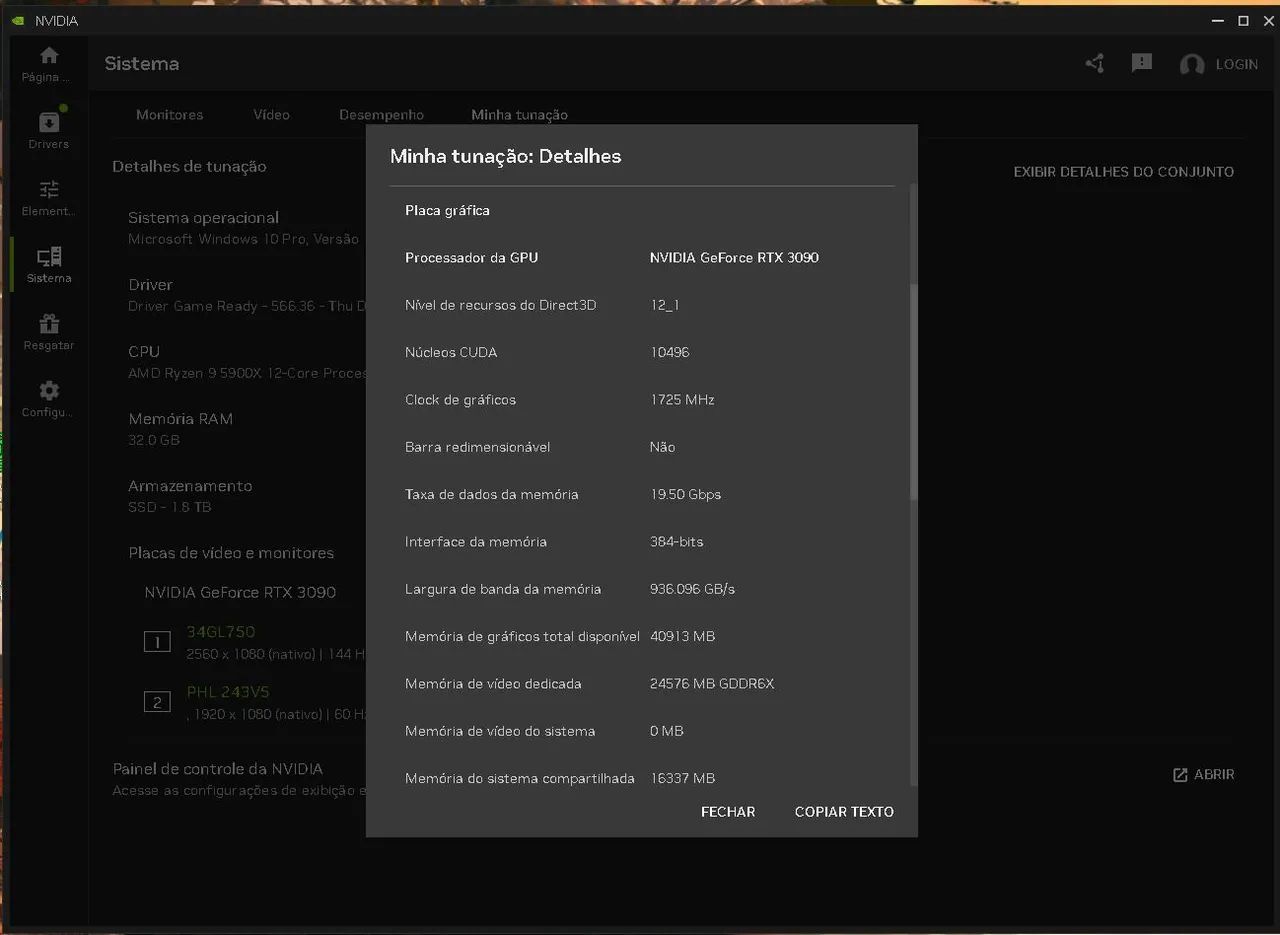
Task: Open the Elementos gráficos sliders icon
Action: click(x=48, y=190)
